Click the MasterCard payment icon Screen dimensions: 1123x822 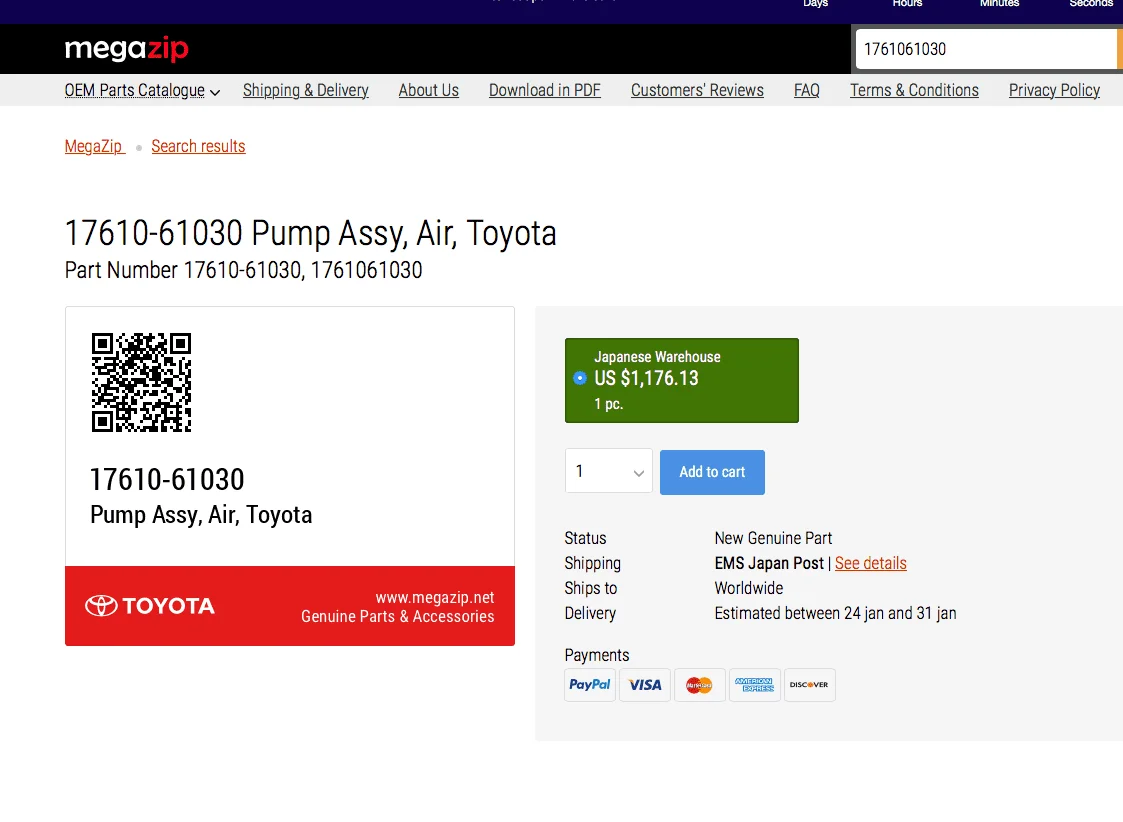click(699, 685)
